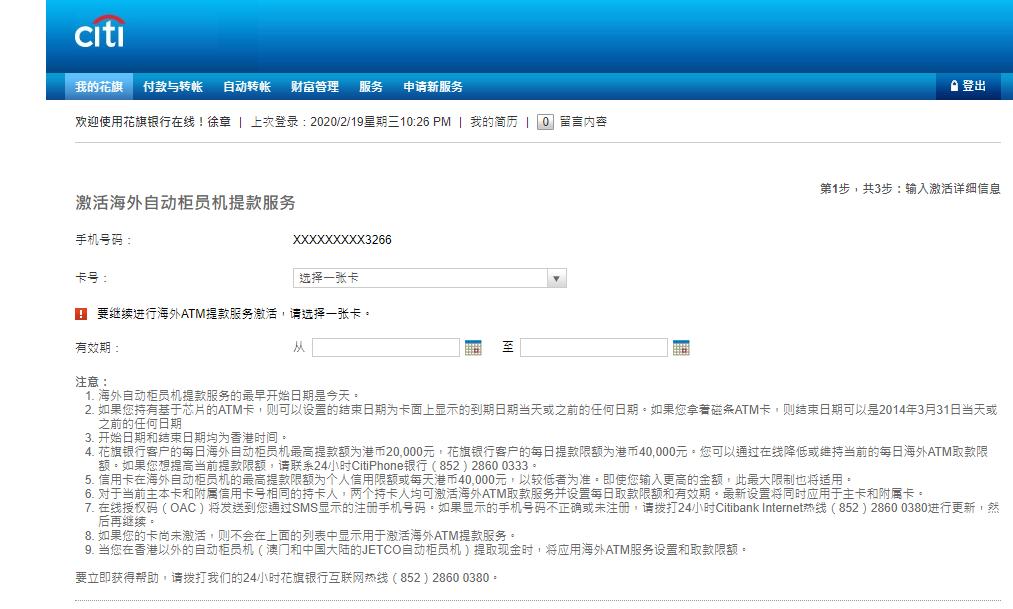
Task: Focus the 至 end date field
Action: coord(594,347)
